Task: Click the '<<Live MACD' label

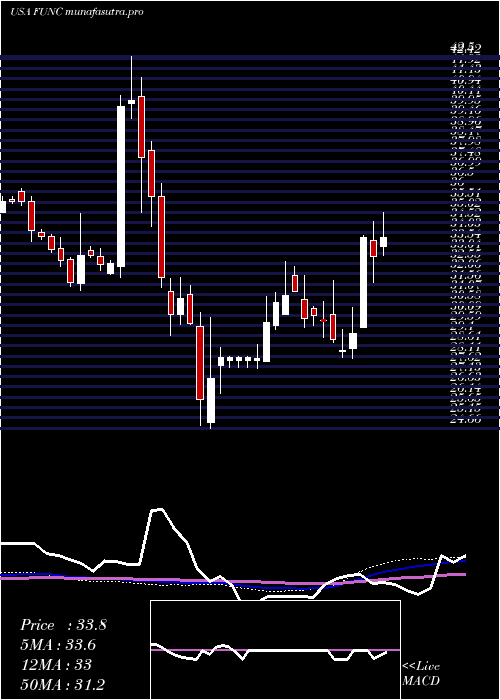Action: click(x=421, y=674)
